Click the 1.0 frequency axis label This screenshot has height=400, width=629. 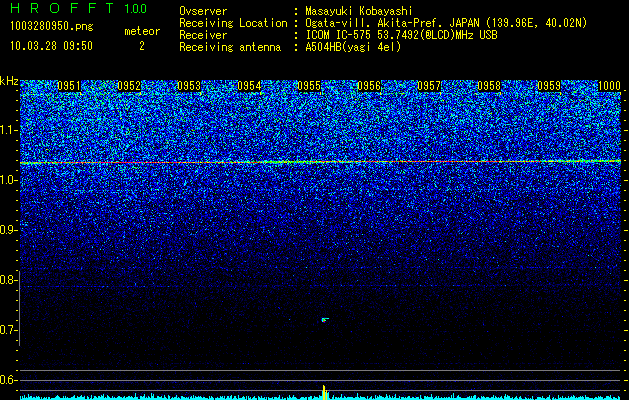click(9, 180)
